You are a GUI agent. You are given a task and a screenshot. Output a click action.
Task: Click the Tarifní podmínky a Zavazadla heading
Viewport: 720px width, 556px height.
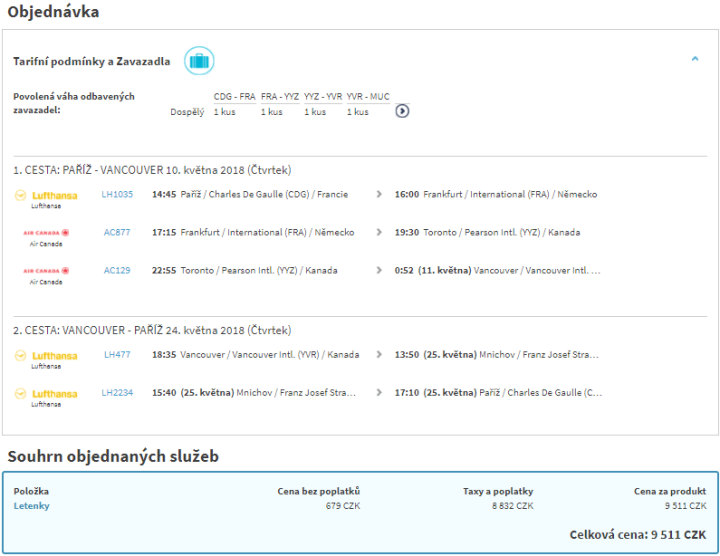(91, 61)
